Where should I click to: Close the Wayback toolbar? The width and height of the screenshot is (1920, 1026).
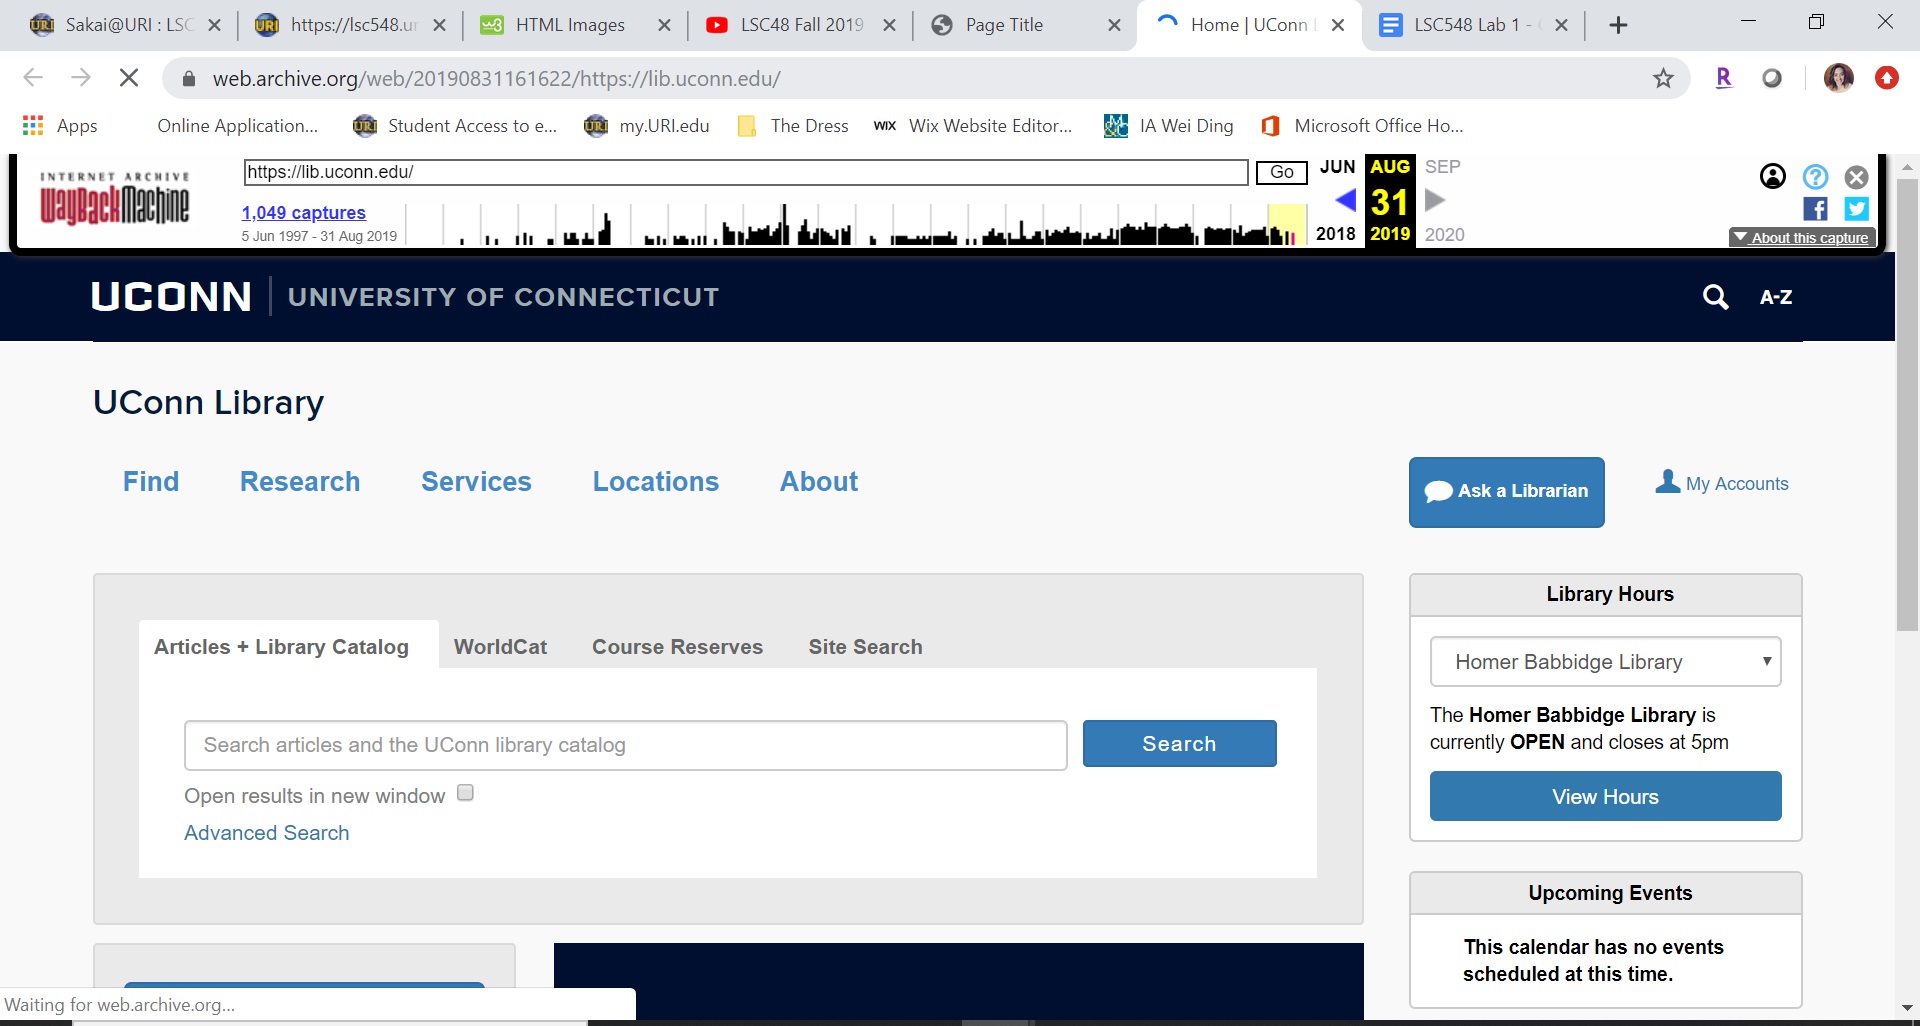(1857, 177)
